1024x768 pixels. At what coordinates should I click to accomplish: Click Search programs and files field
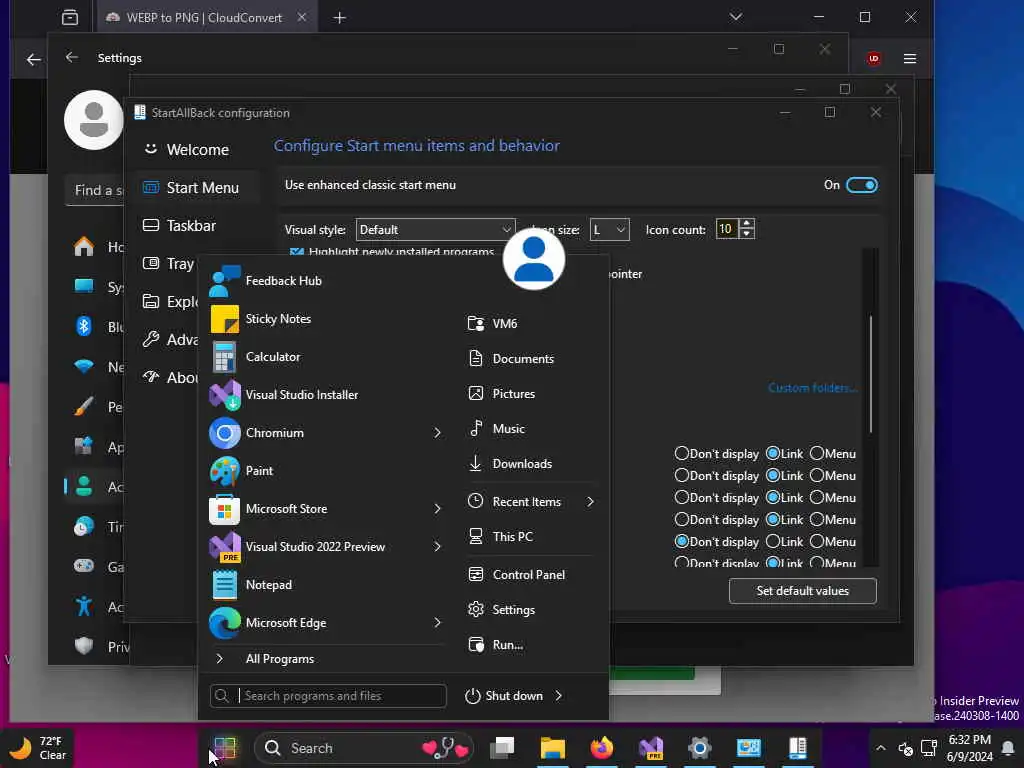(328, 696)
